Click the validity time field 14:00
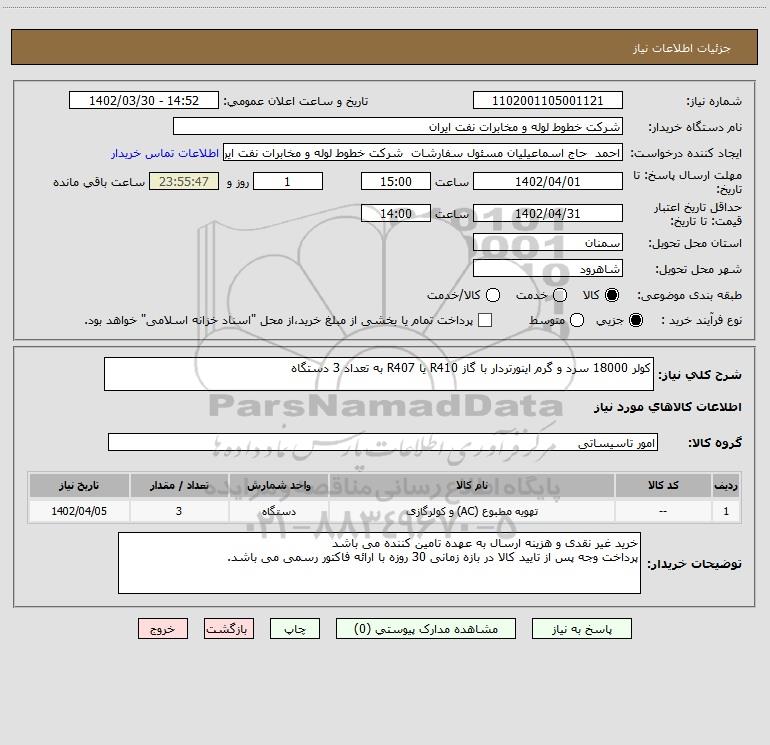Screen dimensions: 770x745 [396, 214]
